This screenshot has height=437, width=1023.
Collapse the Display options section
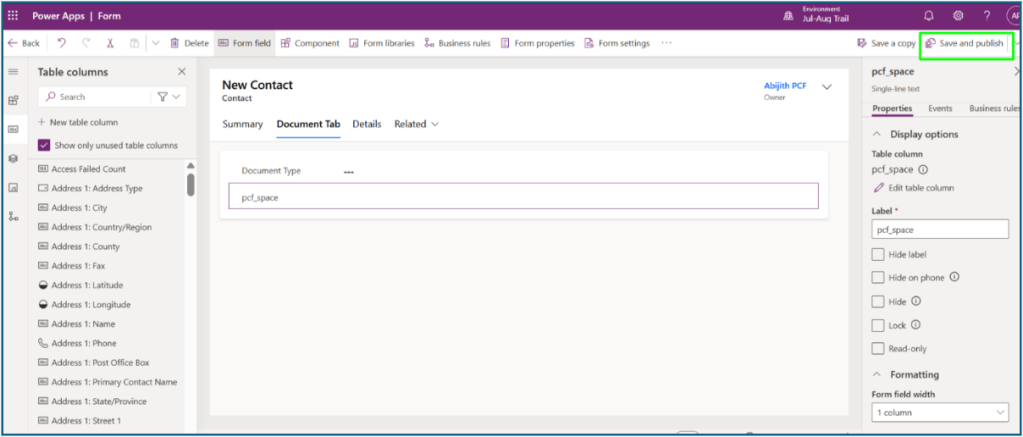pos(878,134)
